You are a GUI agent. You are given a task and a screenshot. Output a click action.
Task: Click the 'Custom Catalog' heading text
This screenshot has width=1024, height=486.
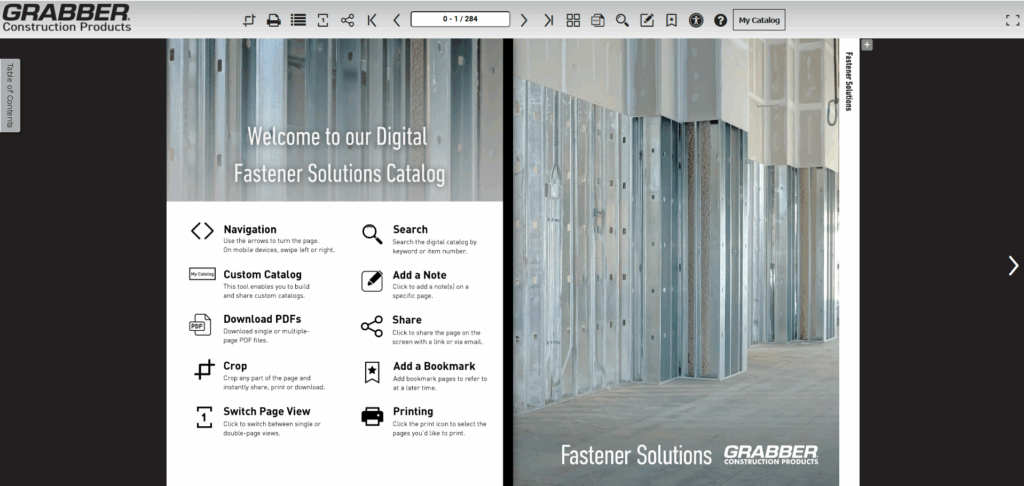pyautogui.click(x=263, y=274)
